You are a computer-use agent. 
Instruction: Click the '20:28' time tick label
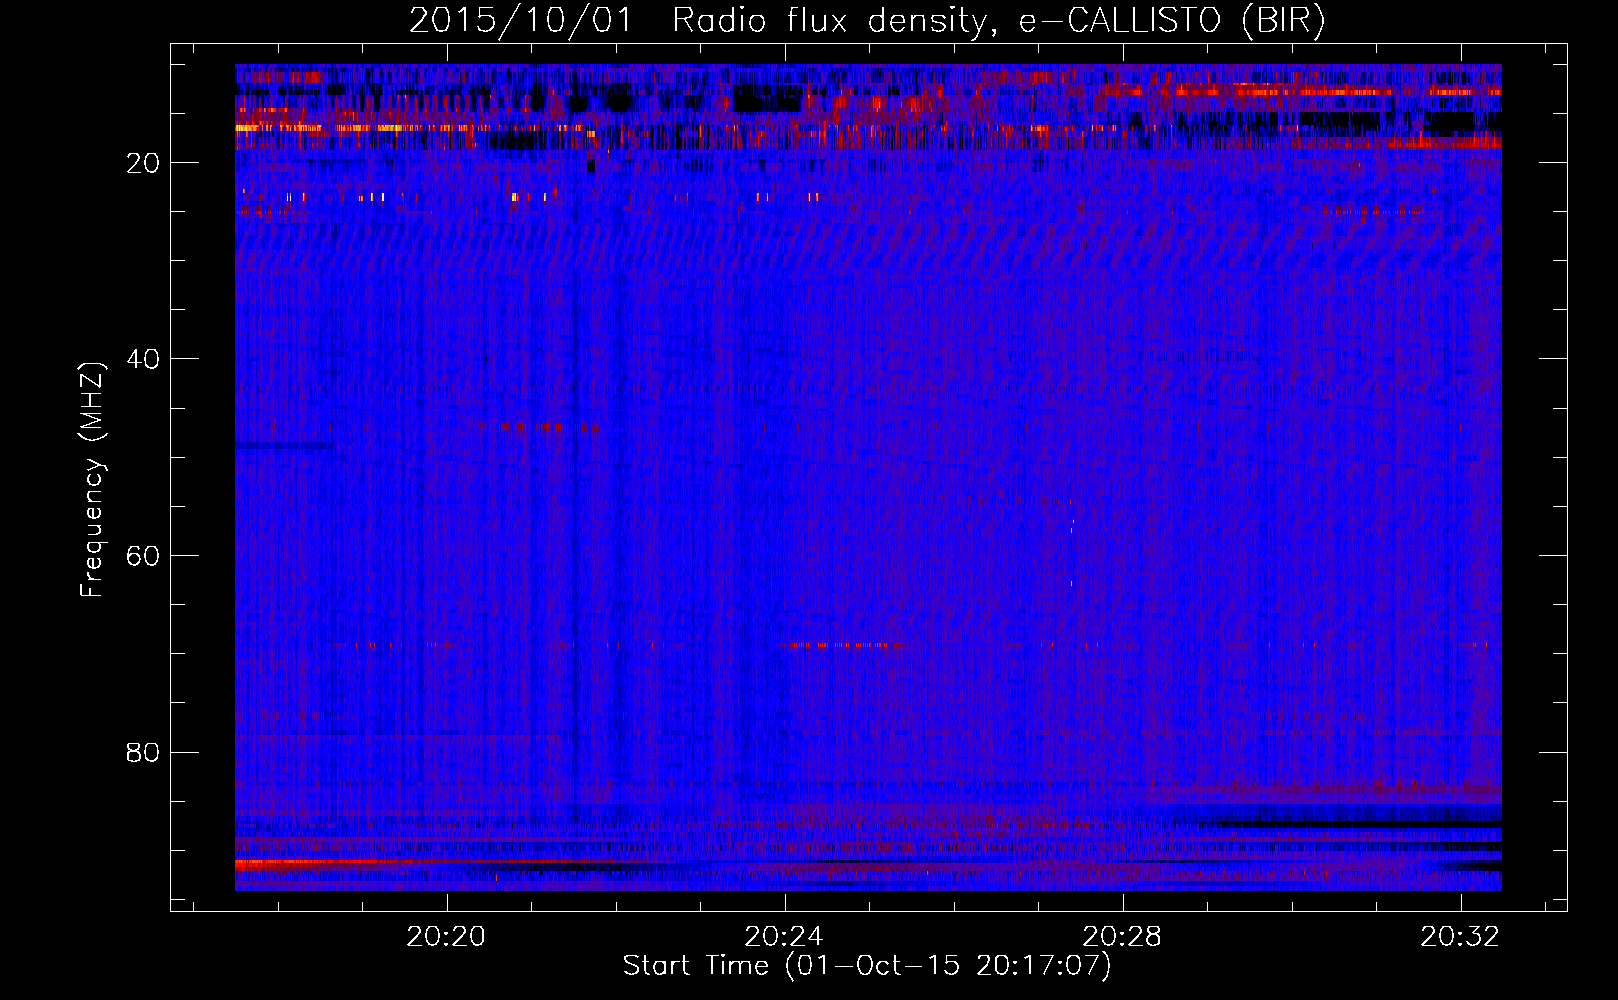(x=1122, y=936)
